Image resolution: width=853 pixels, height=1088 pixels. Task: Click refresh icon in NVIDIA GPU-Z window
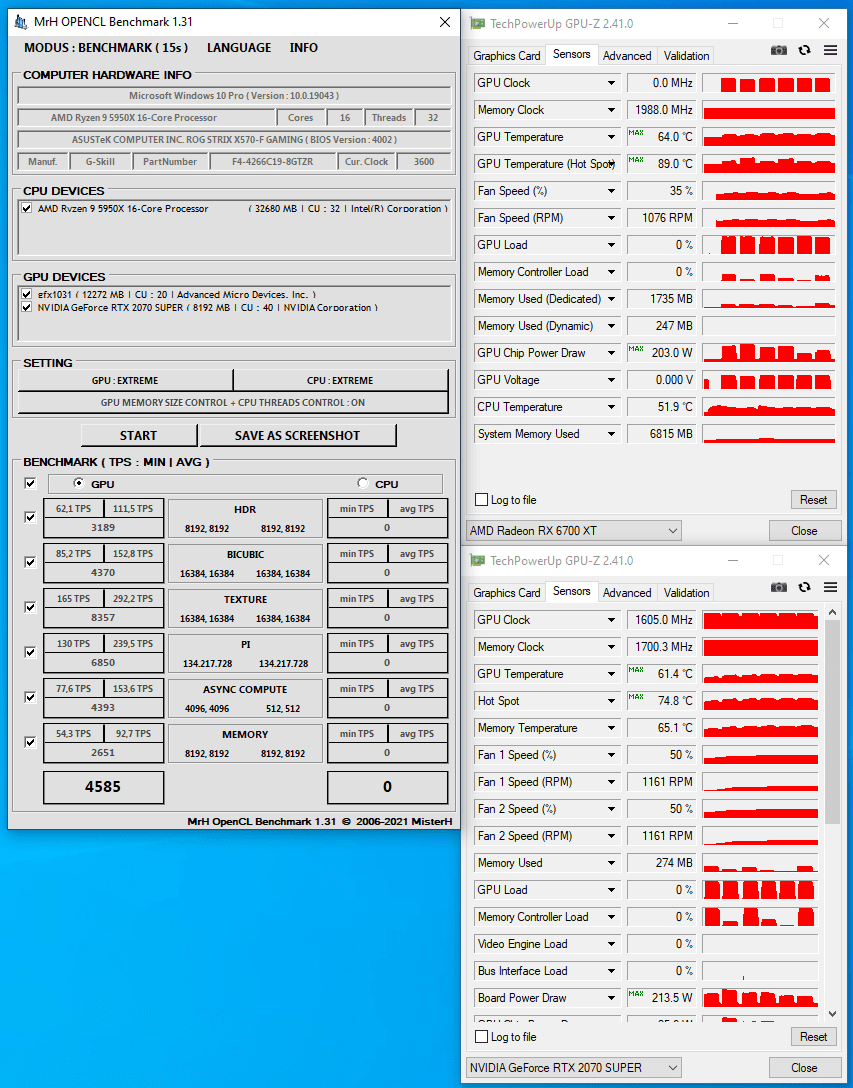coord(804,587)
